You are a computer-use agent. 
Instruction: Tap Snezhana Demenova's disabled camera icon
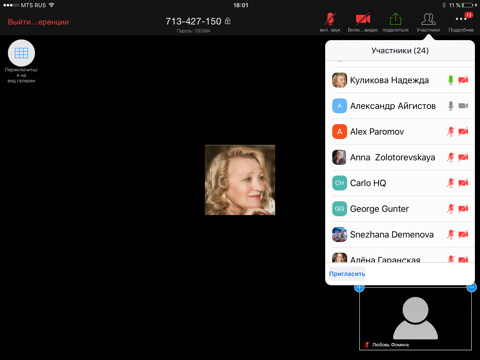coord(463,235)
